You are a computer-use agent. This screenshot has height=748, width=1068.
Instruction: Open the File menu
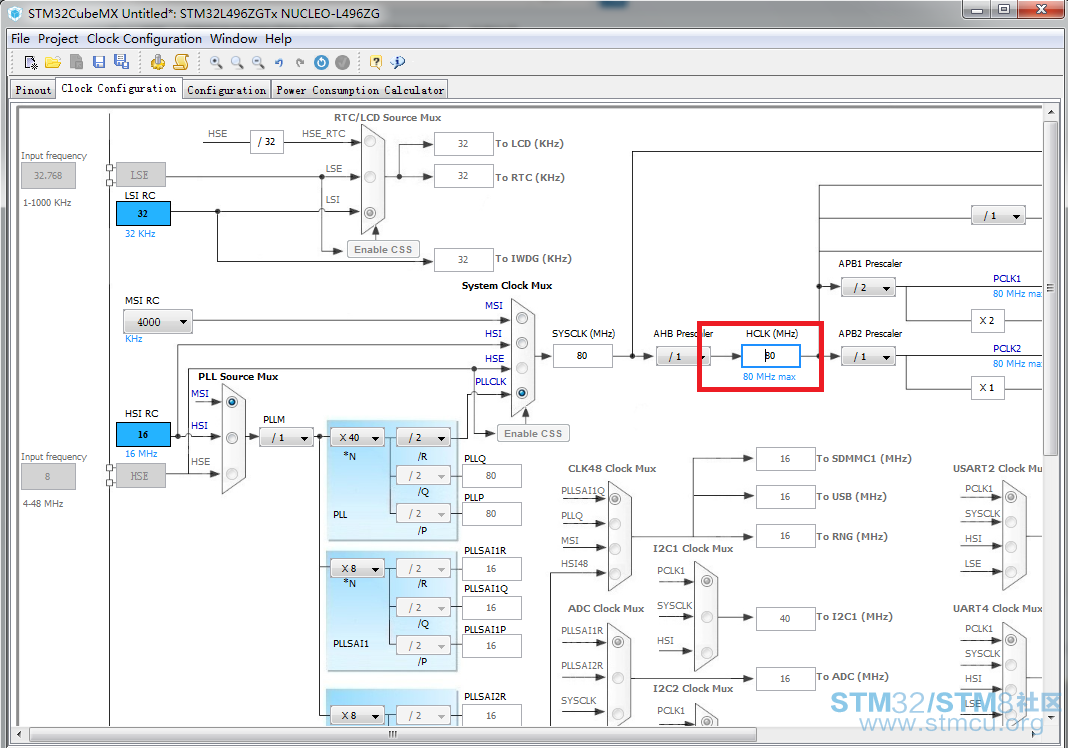20,39
